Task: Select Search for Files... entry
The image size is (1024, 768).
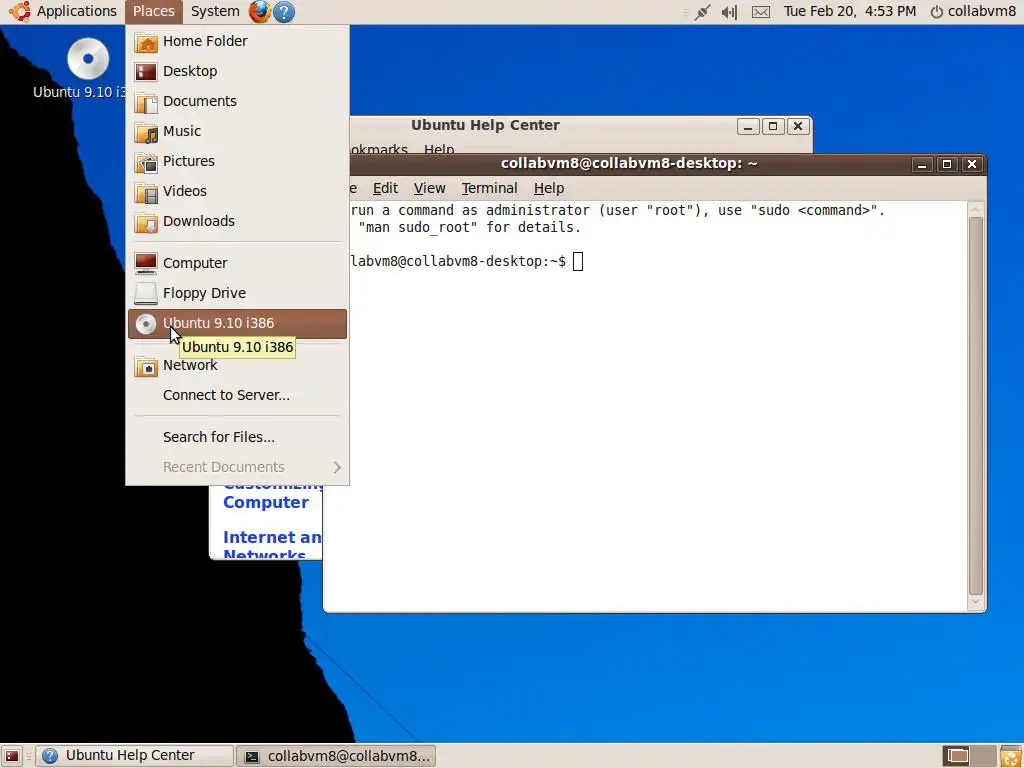Action: coord(237,437)
